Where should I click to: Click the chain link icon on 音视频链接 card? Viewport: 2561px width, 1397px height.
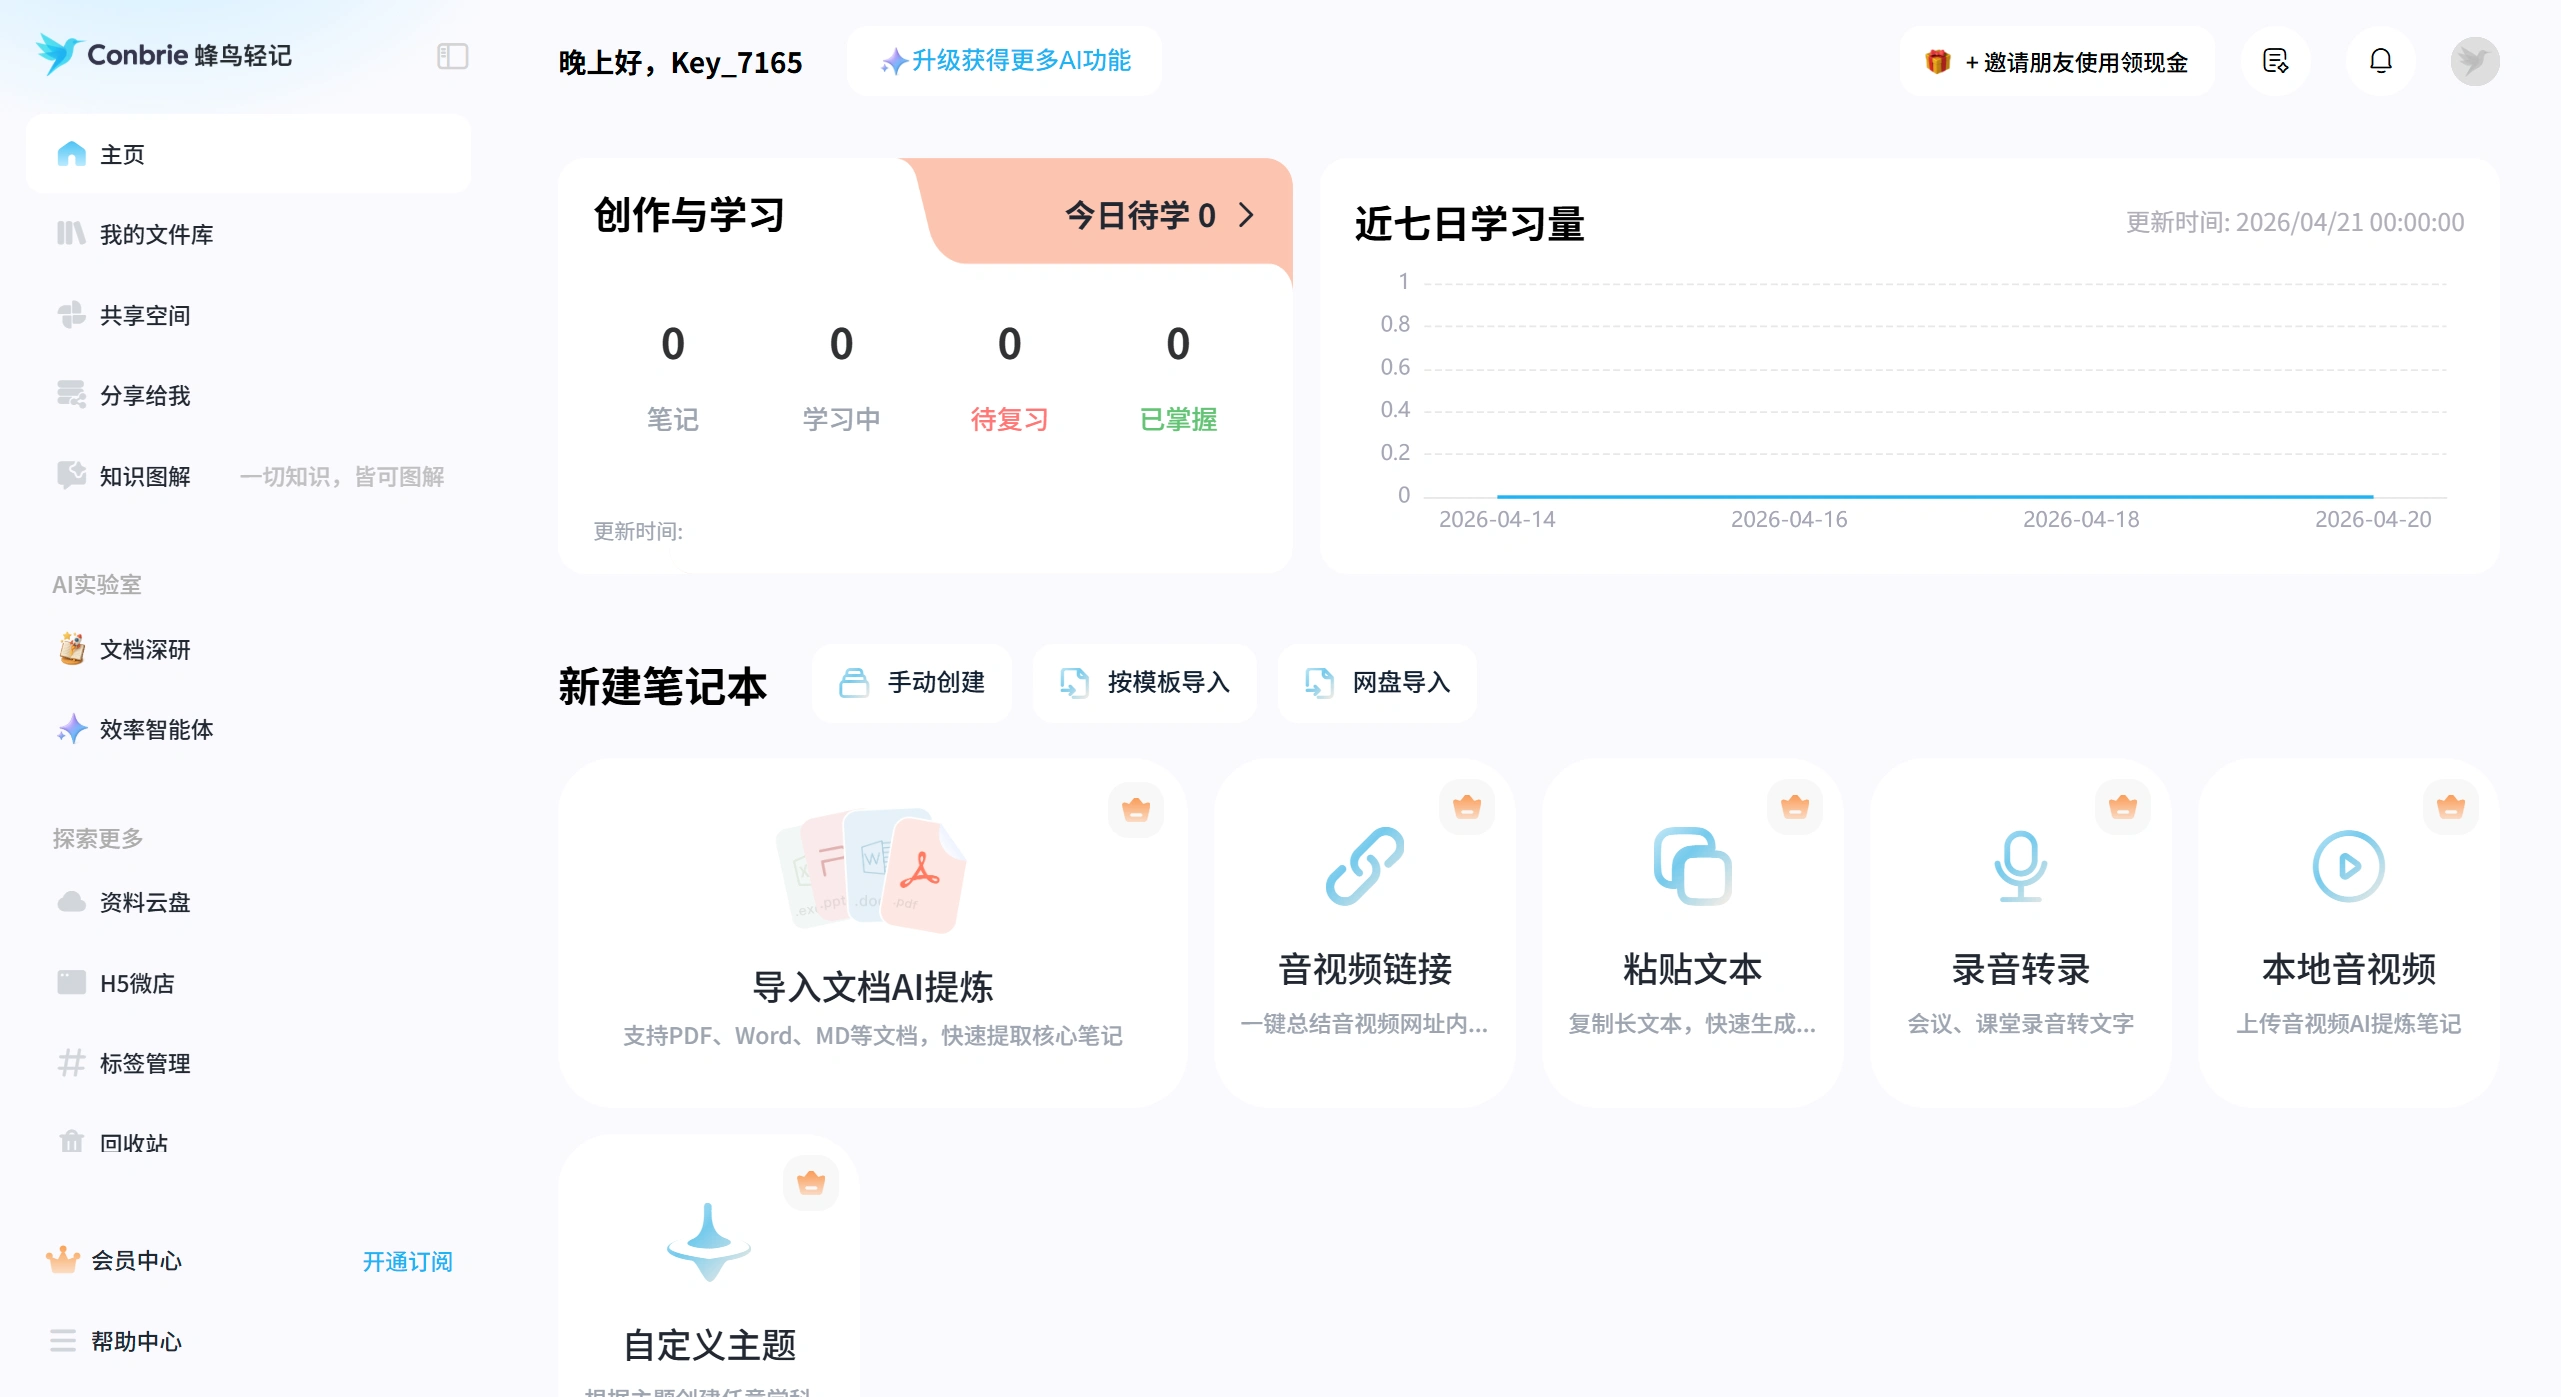pos(1364,866)
